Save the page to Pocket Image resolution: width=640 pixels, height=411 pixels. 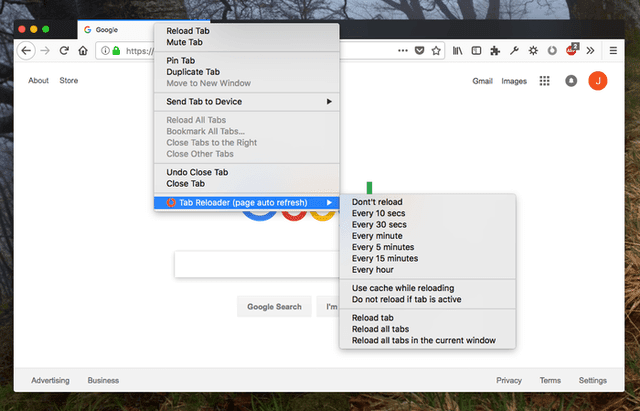pos(421,50)
